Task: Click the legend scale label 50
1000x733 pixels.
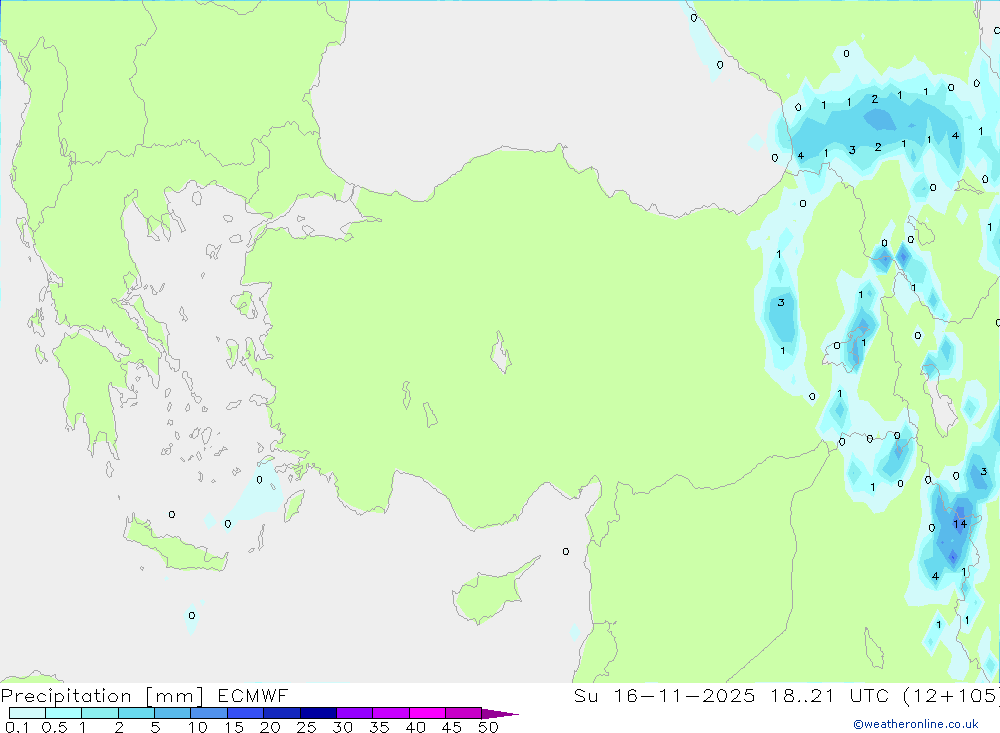Action: (x=488, y=727)
